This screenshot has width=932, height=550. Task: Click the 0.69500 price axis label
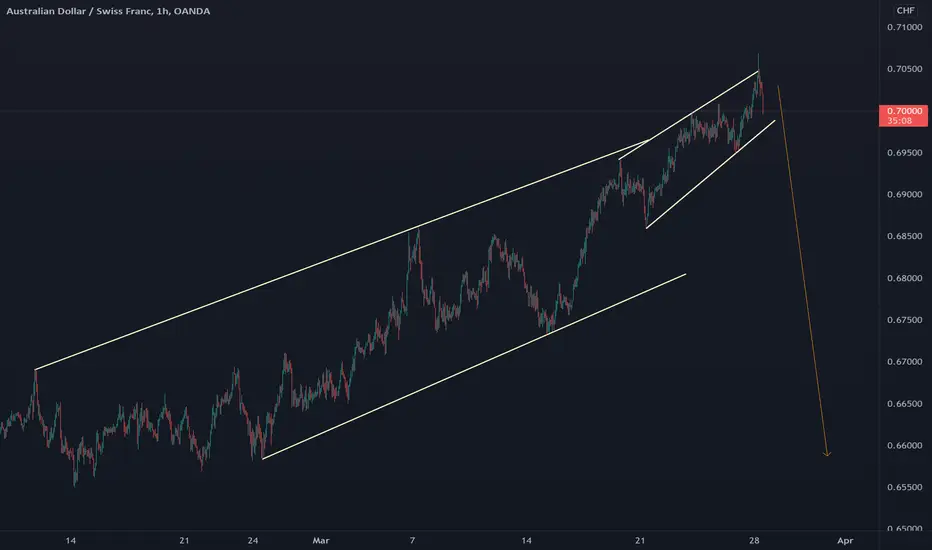904,153
